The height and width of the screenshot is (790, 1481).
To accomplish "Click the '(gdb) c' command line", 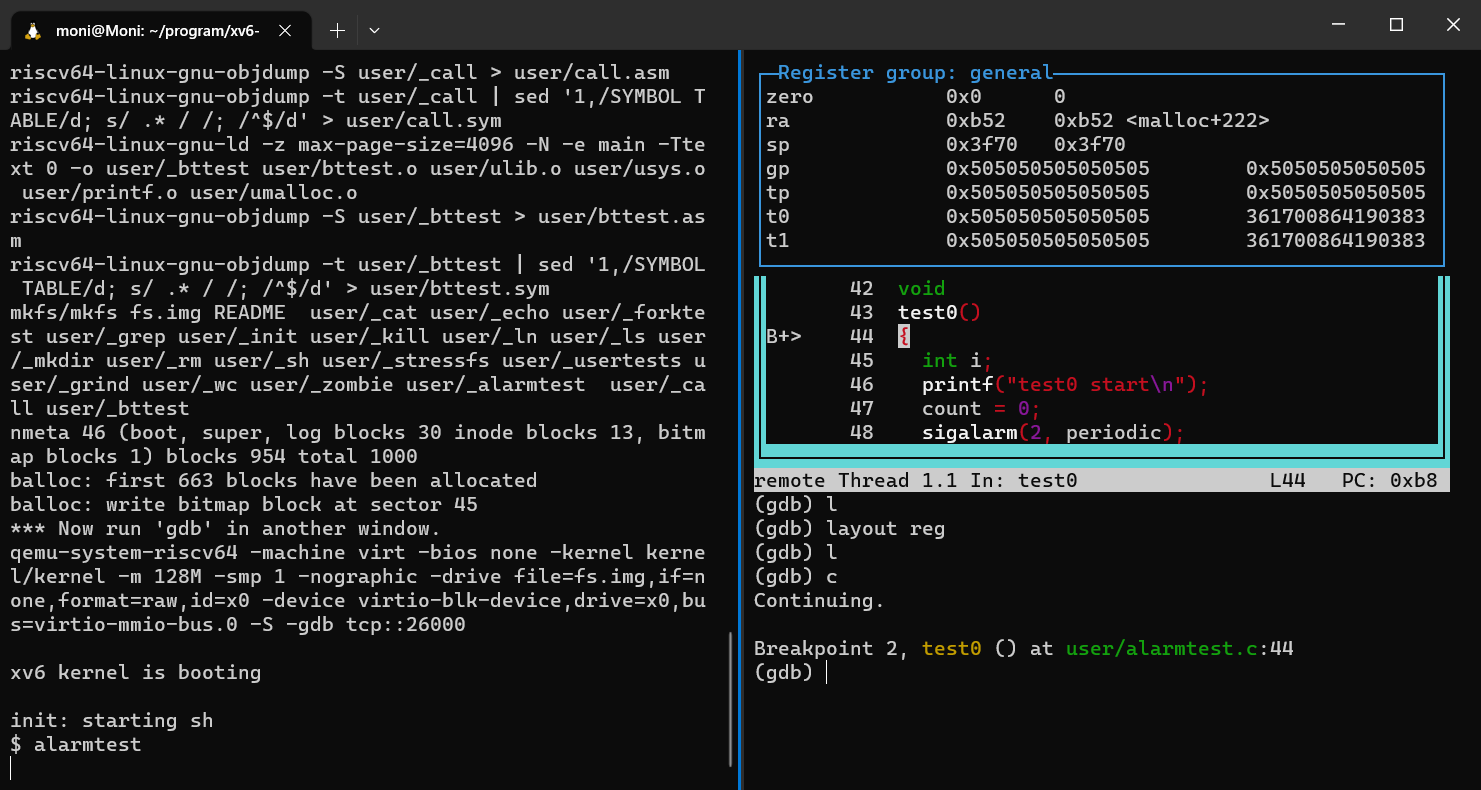I will (x=796, y=577).
